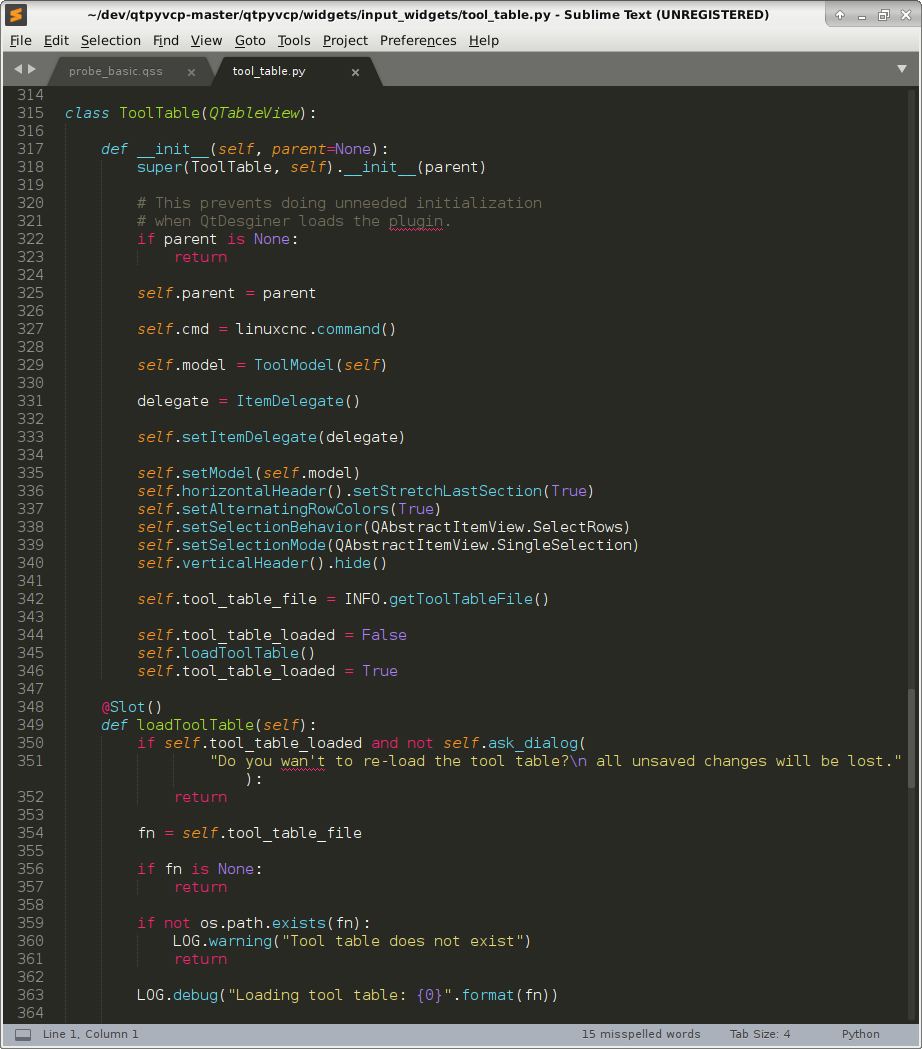922x1049 pixels.
Task: Close the tool_table.py tab
Action: pyautogui.click(x=355, y=72)
